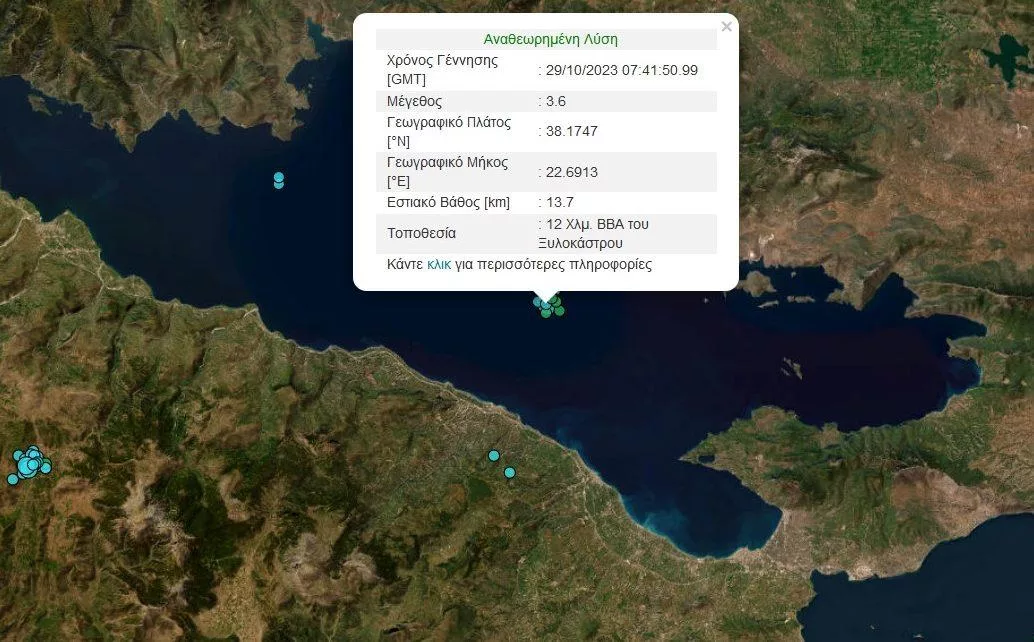Viewport: 1034px width, 642px height.
Task: Select the largest cyan marker in the western cluster
Action: pyautogui.click(x=27, y=466)
